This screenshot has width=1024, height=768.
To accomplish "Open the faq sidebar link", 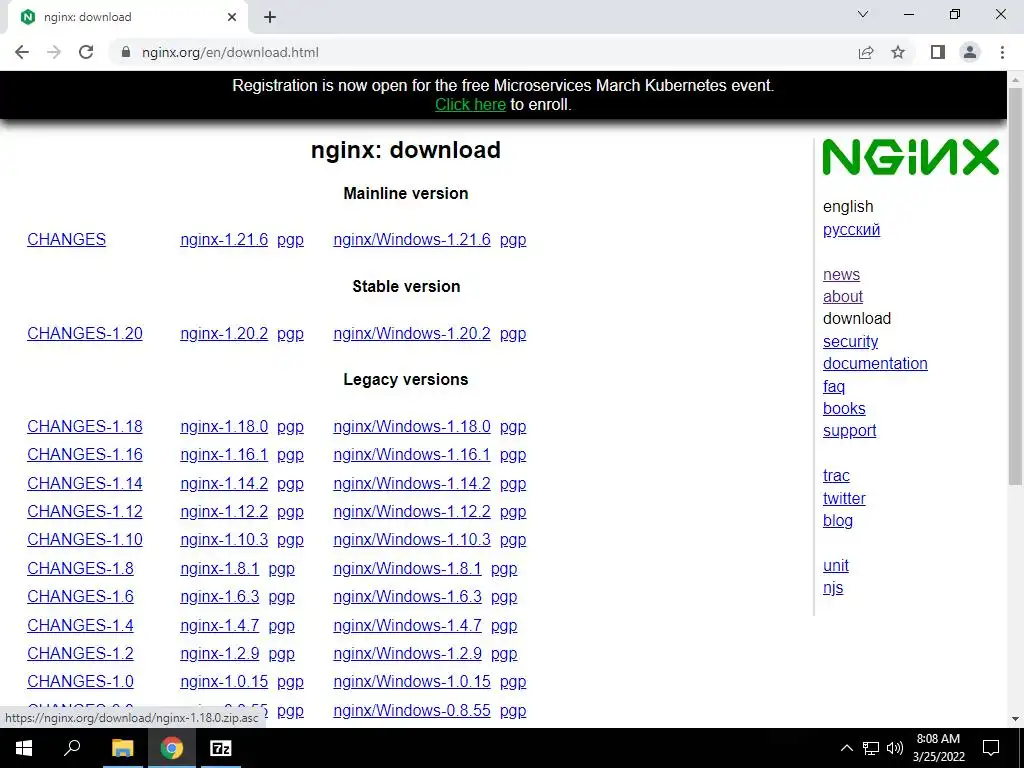I will (x=834, y=387).
